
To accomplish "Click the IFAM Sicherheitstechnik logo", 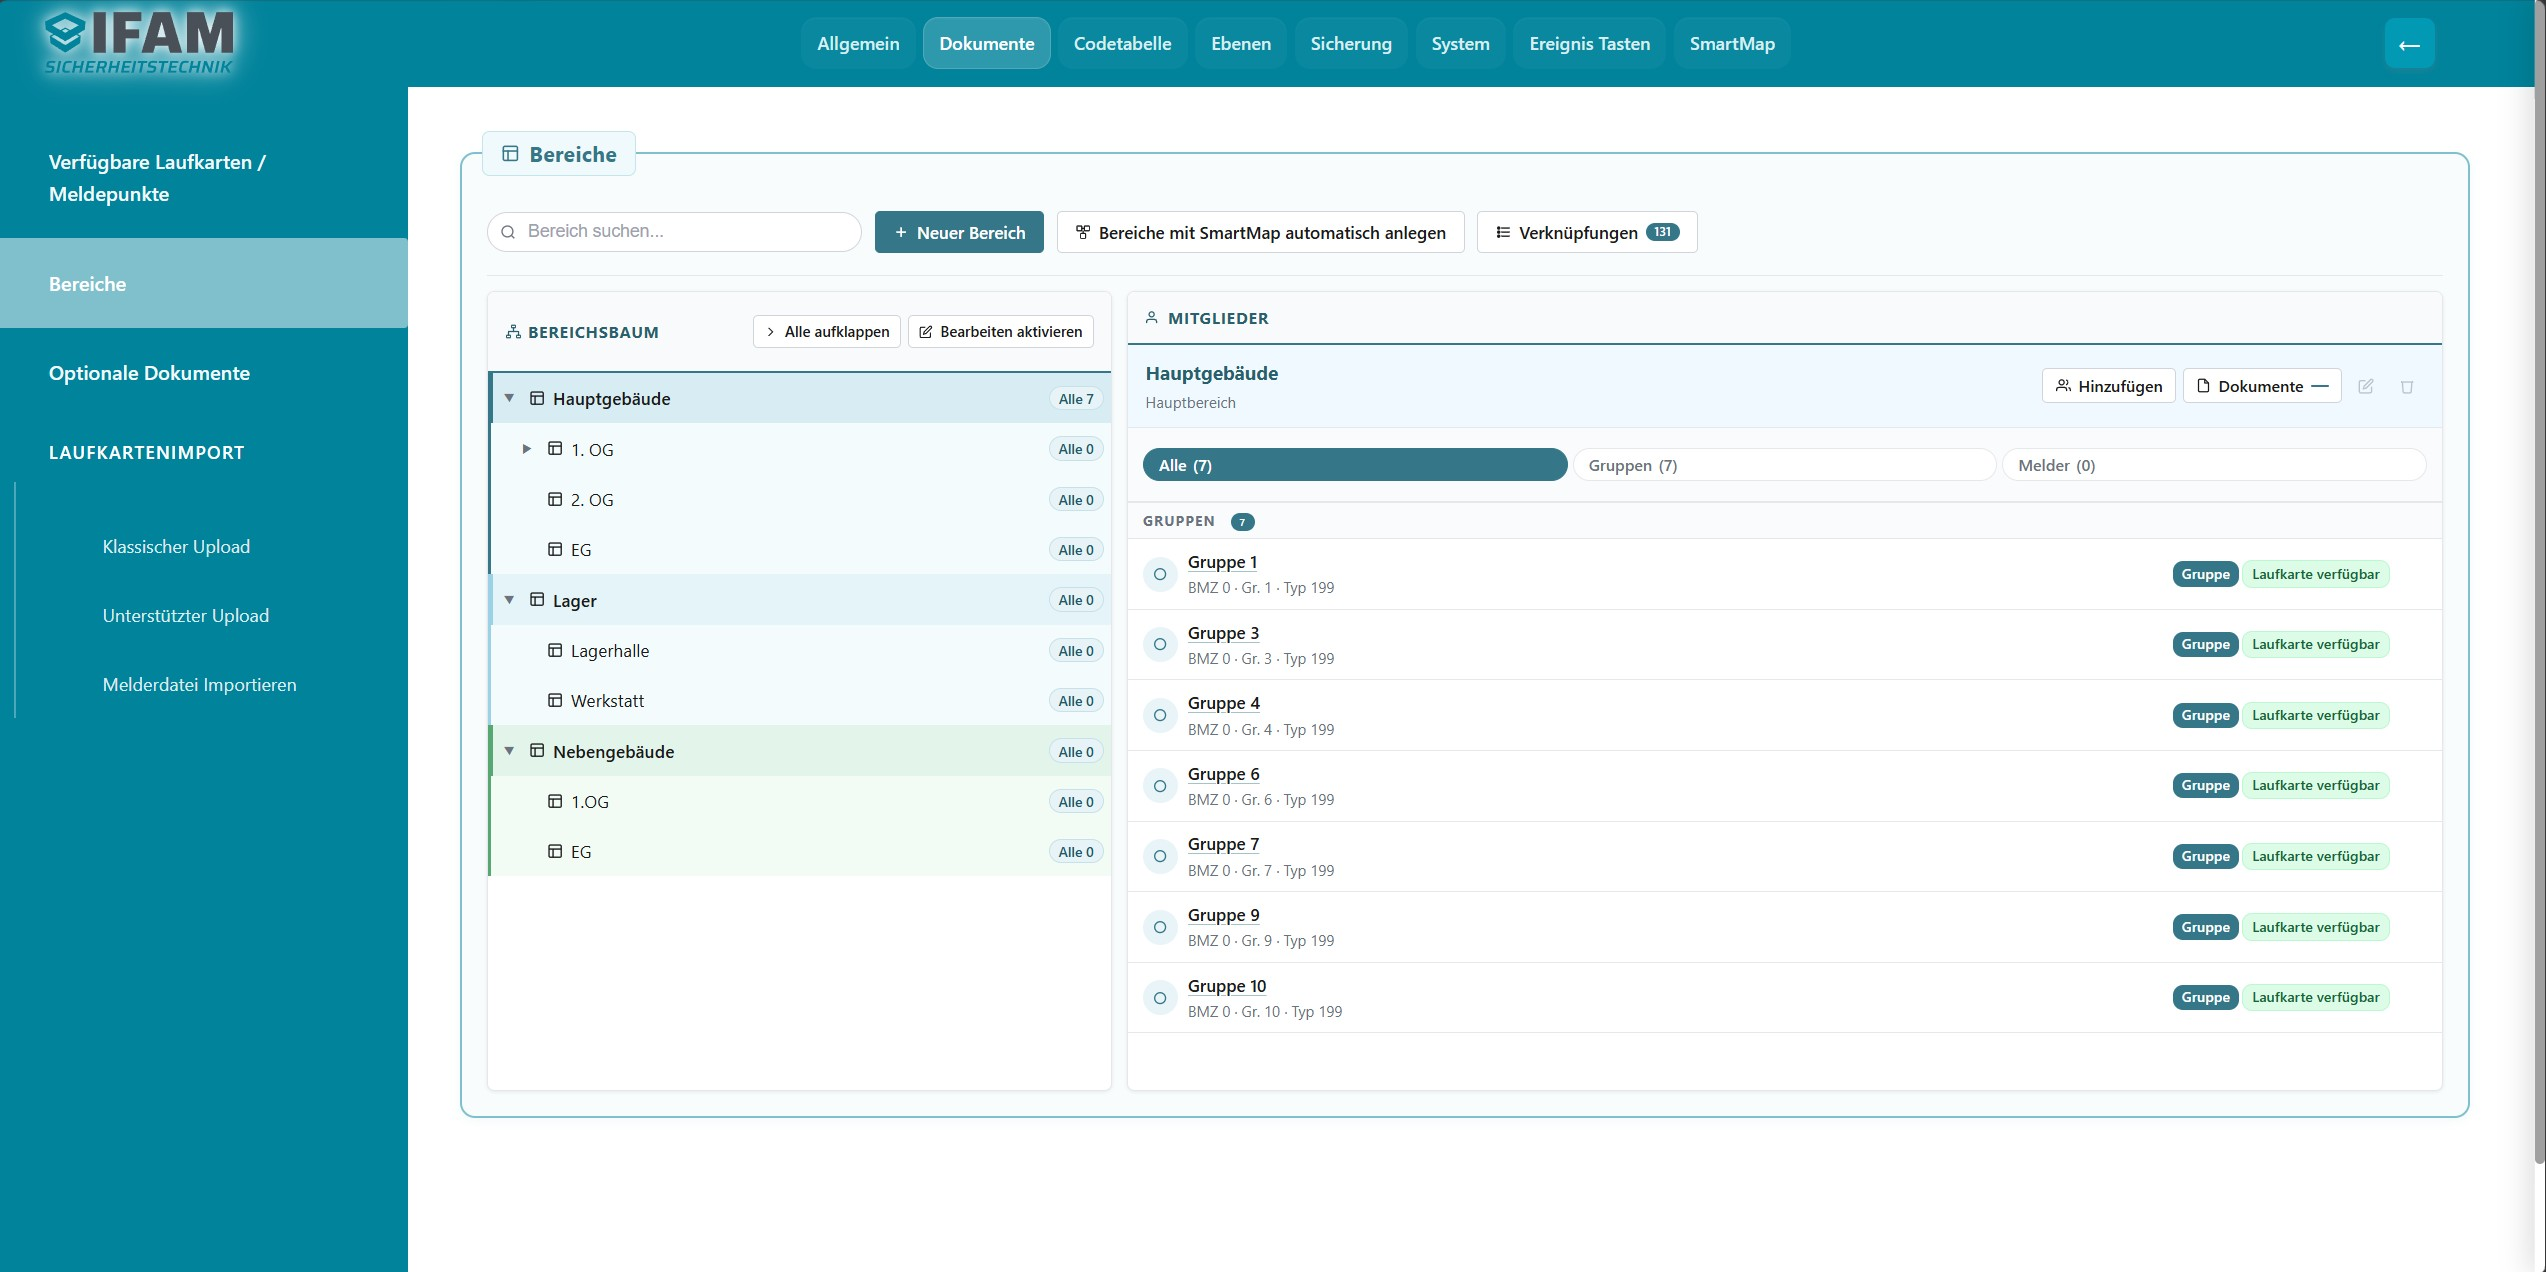I will pyautogui.click(x=140, y=43).
